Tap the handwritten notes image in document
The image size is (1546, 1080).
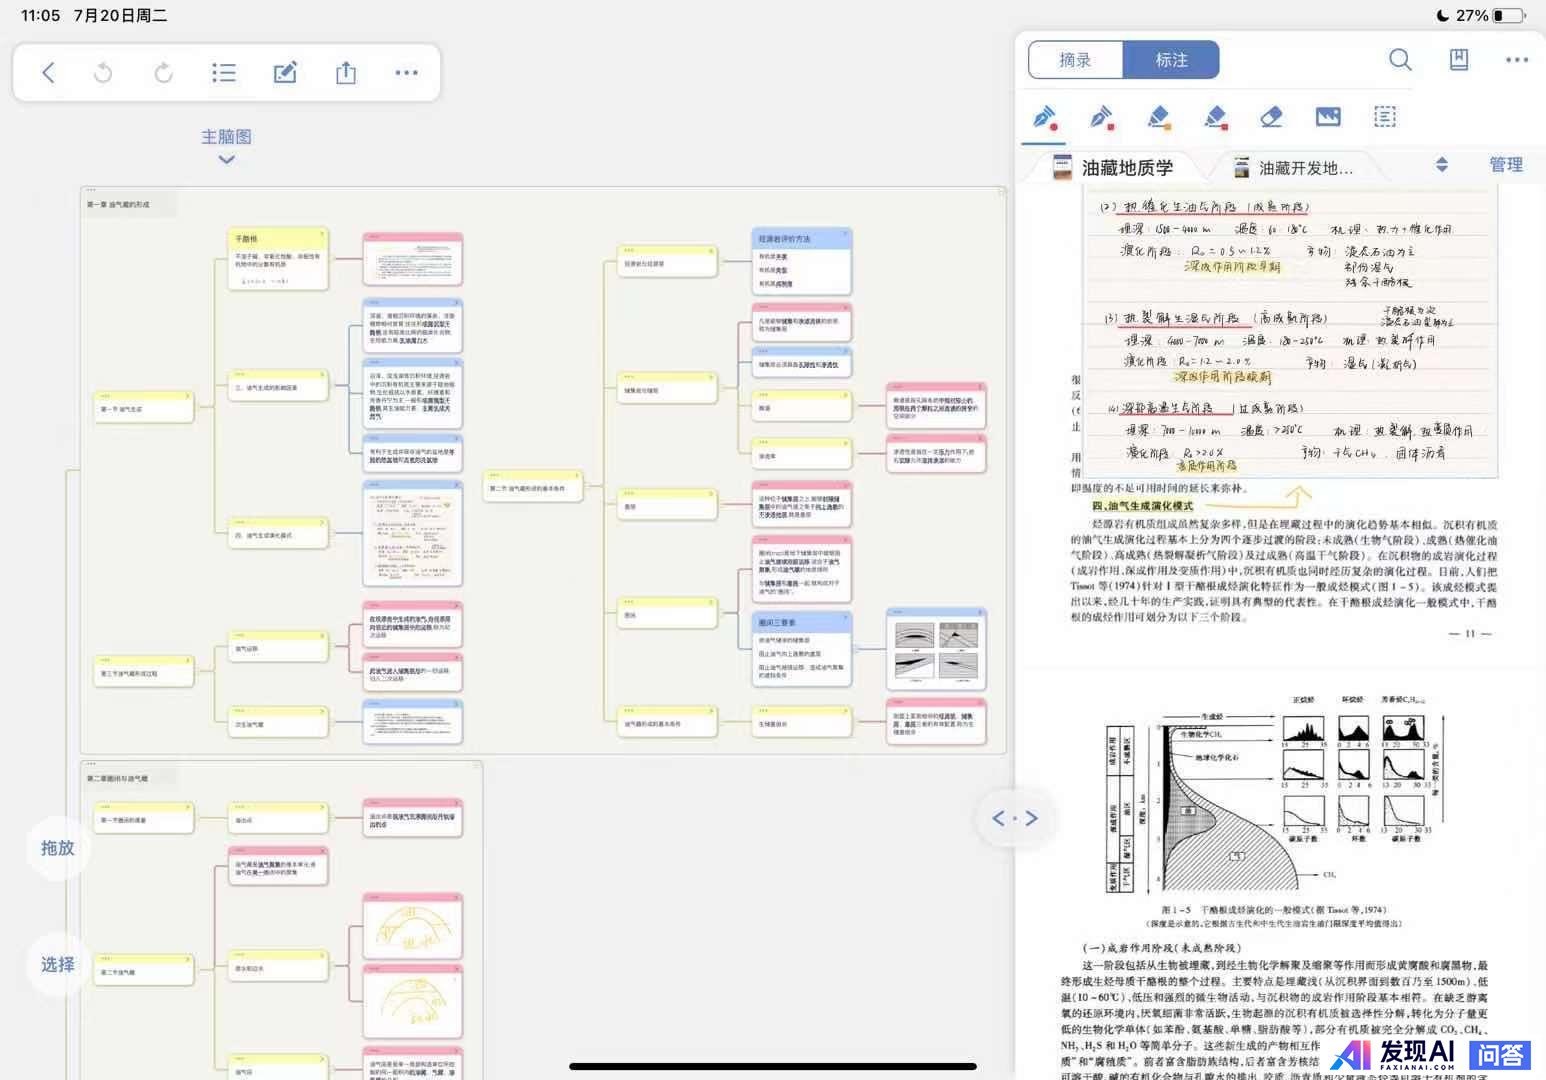pos(1290,333)
